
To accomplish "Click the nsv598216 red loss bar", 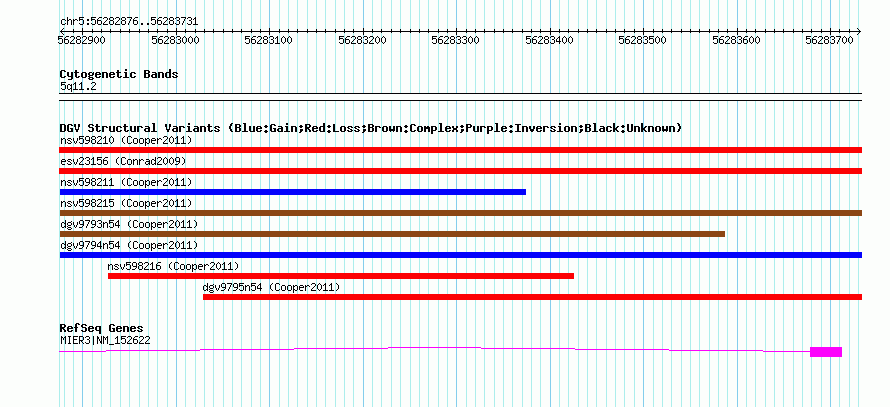I will pos(341,276).
